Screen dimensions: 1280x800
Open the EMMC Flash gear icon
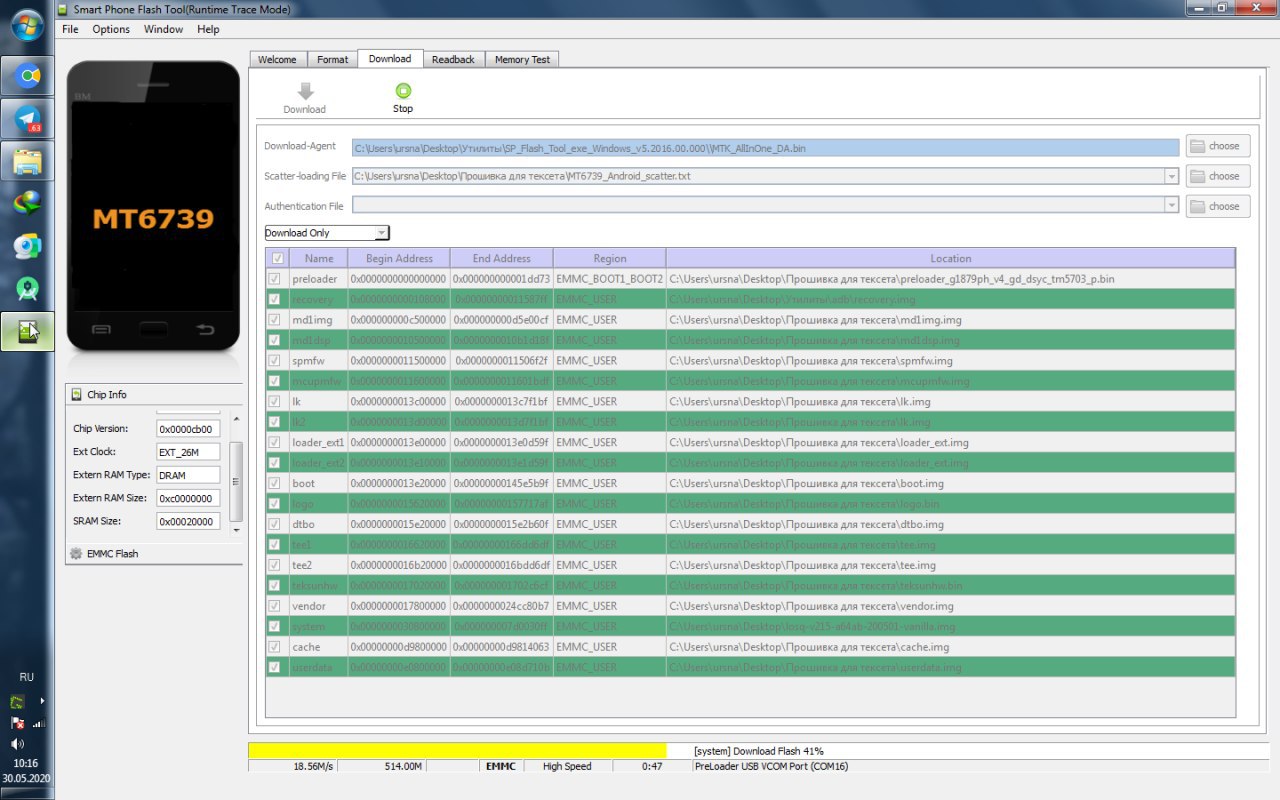pos(76,553)
